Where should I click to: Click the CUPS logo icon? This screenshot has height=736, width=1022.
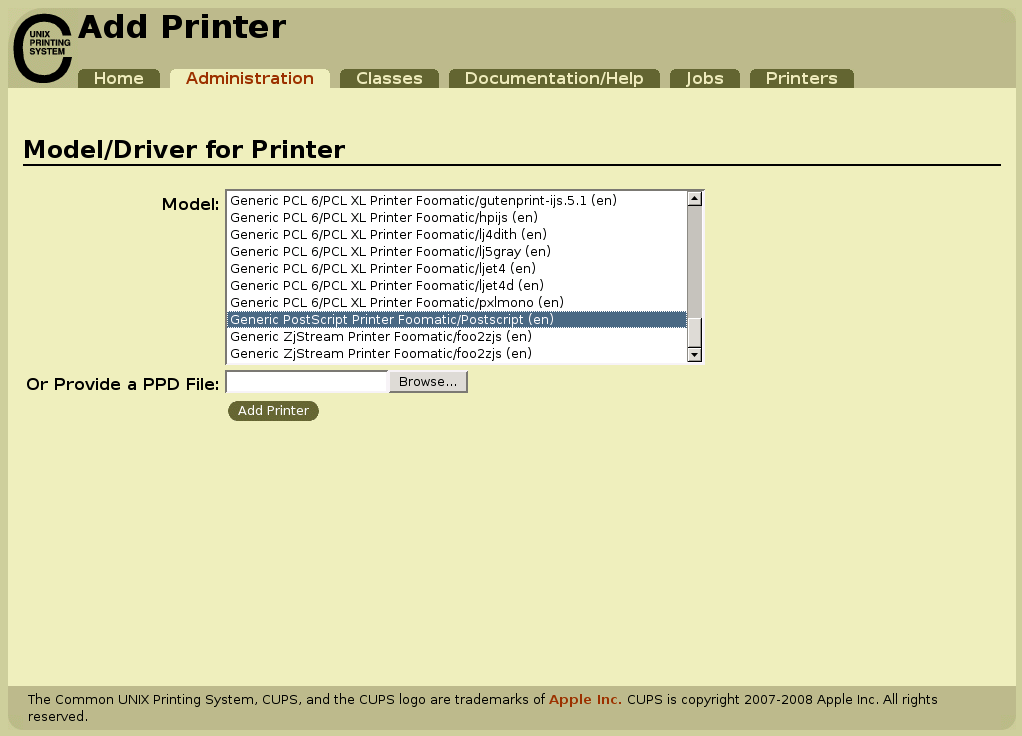click(42, 46)
